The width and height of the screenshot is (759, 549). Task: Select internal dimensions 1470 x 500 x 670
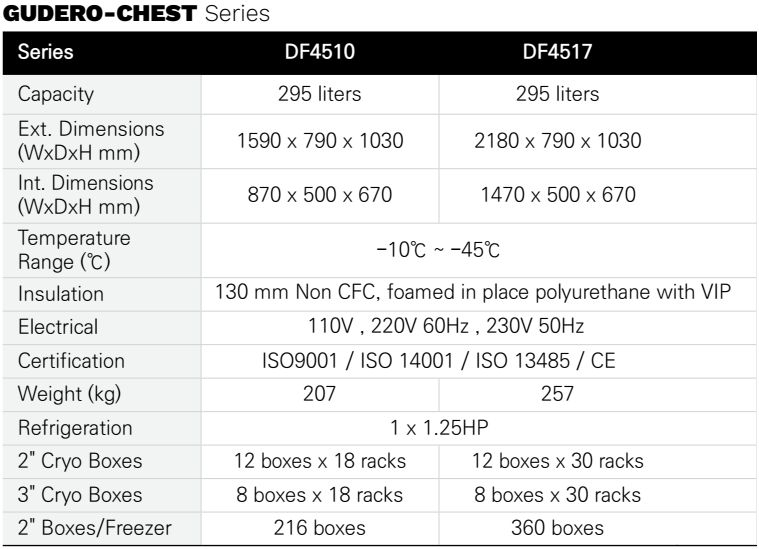(558, 195)
